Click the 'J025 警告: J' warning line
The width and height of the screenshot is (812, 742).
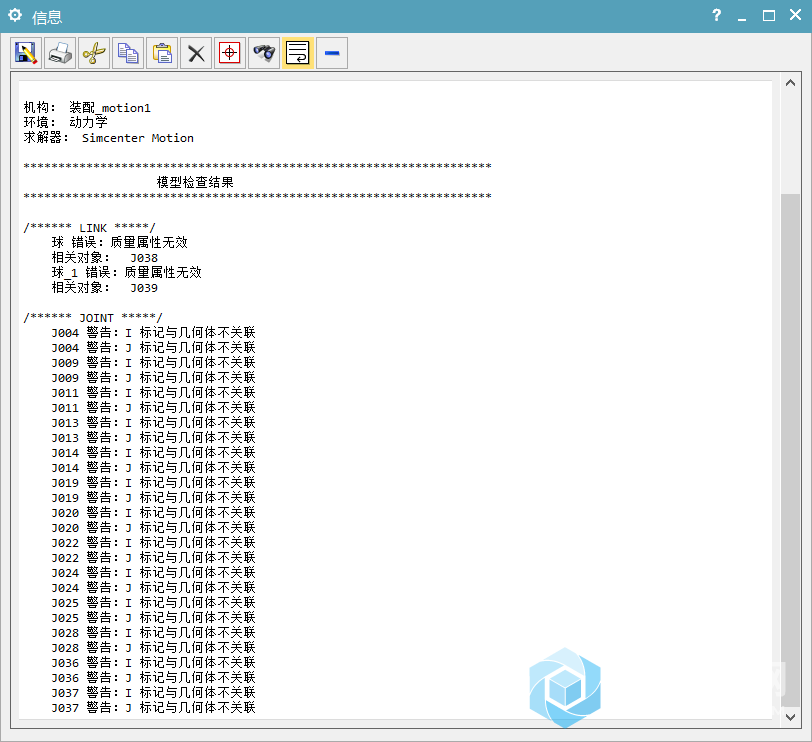click(x=153, y=618)
